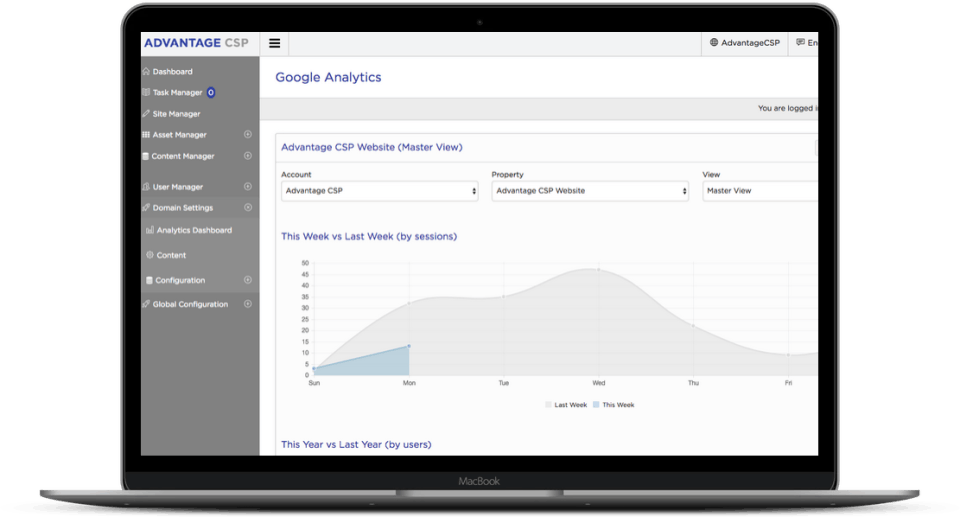Open the Account dropdown
This screenshot has width=960, height=517.
click(x=380, y=191)
